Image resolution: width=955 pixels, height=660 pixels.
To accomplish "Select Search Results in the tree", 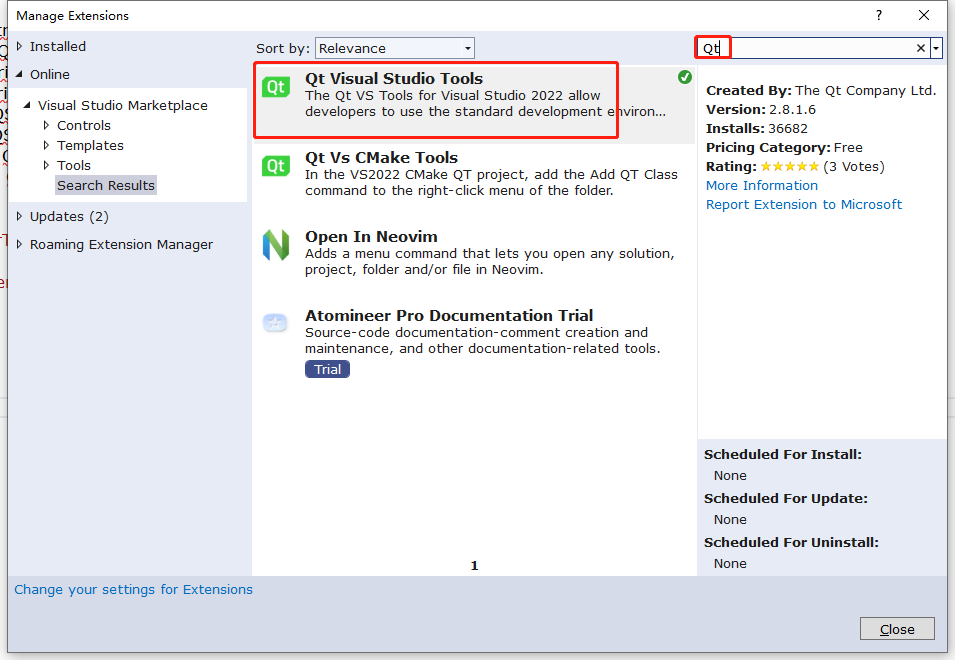I will pyautogui.click(x=106, y=185).
